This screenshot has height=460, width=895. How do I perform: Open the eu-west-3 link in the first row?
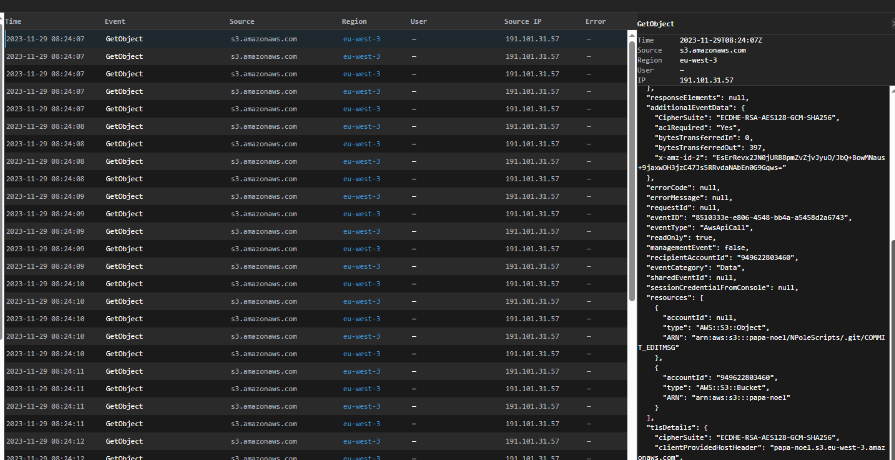coord(361,39)
